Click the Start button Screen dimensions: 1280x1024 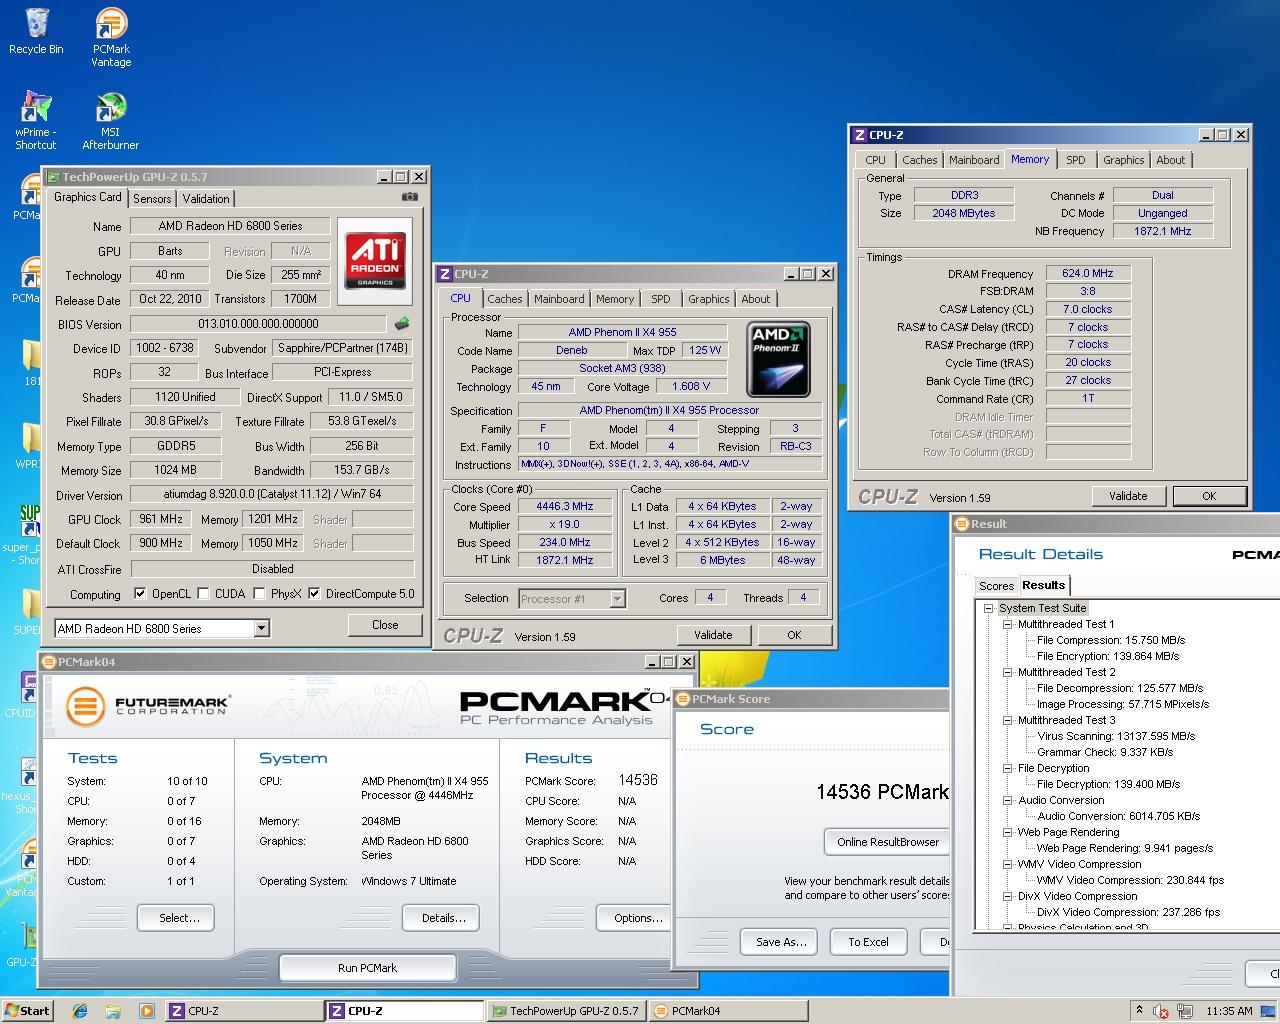point(27,1010)
